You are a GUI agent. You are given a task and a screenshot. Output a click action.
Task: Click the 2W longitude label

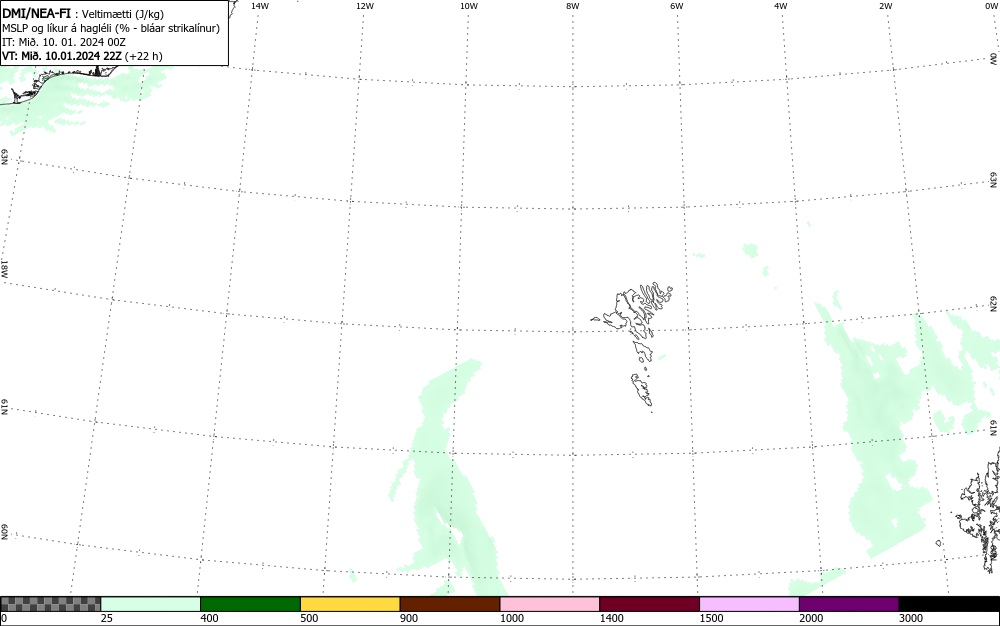coord(885,6)
